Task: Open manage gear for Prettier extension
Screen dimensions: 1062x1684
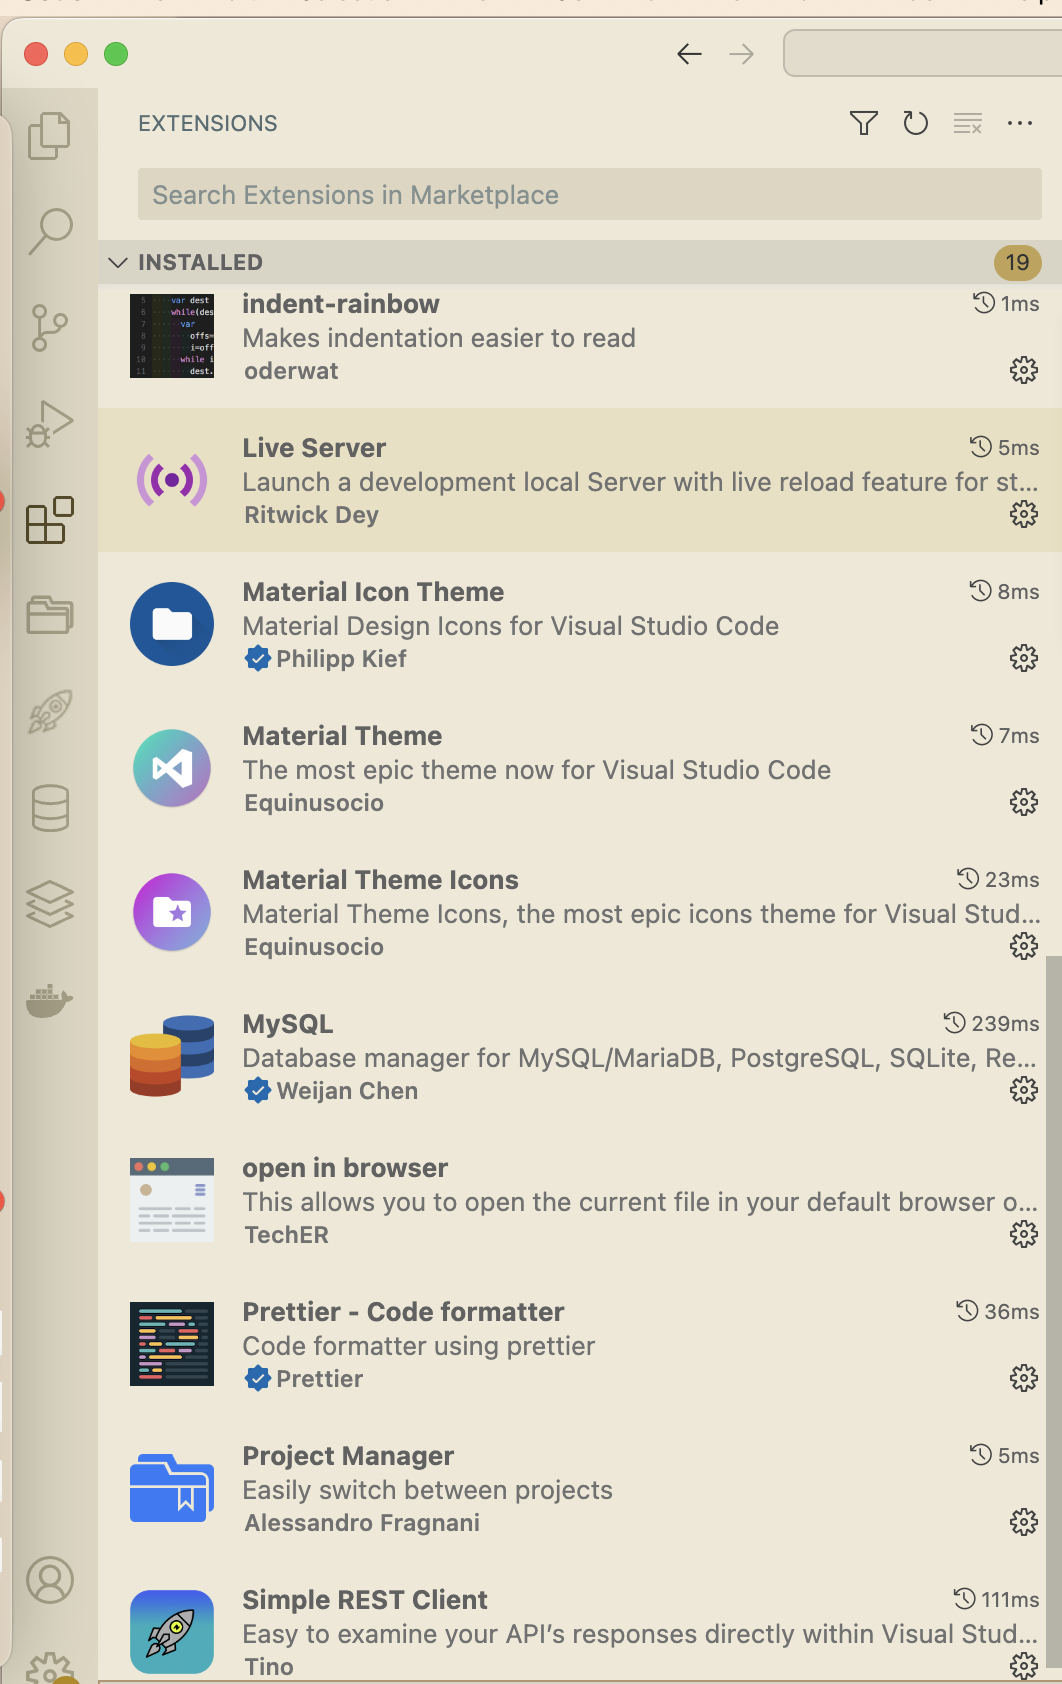Action: click(x=1024, y=1378)
